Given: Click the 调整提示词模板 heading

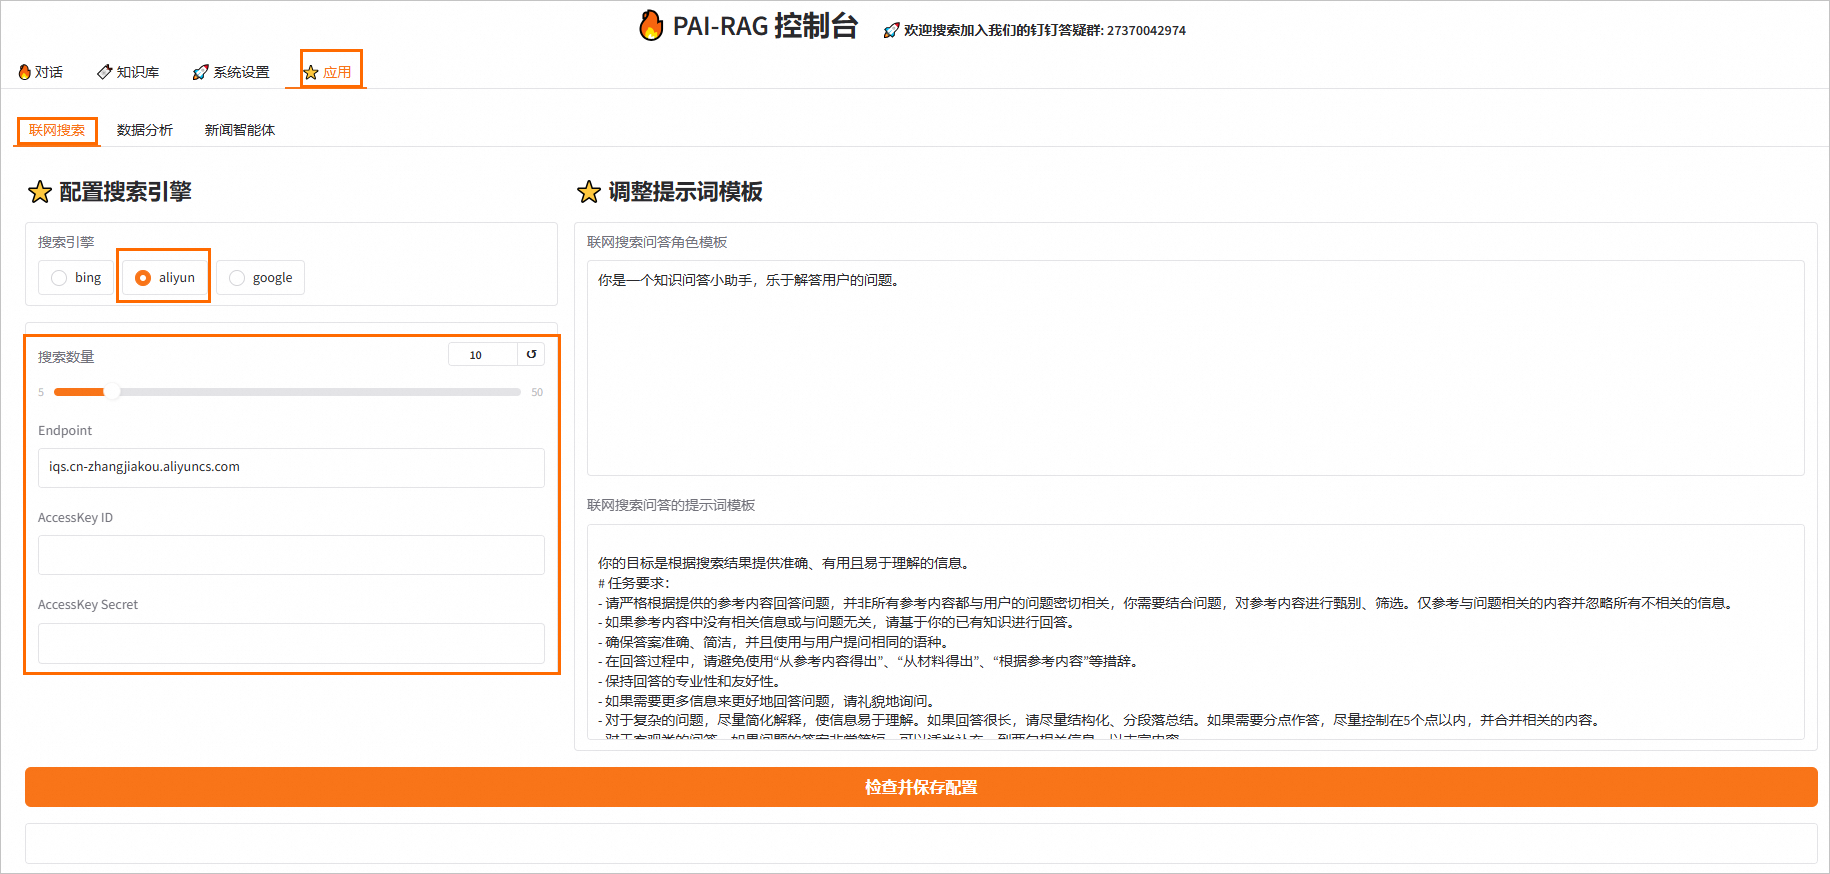Looking at the screenshot, I should (x=686, y=192).
